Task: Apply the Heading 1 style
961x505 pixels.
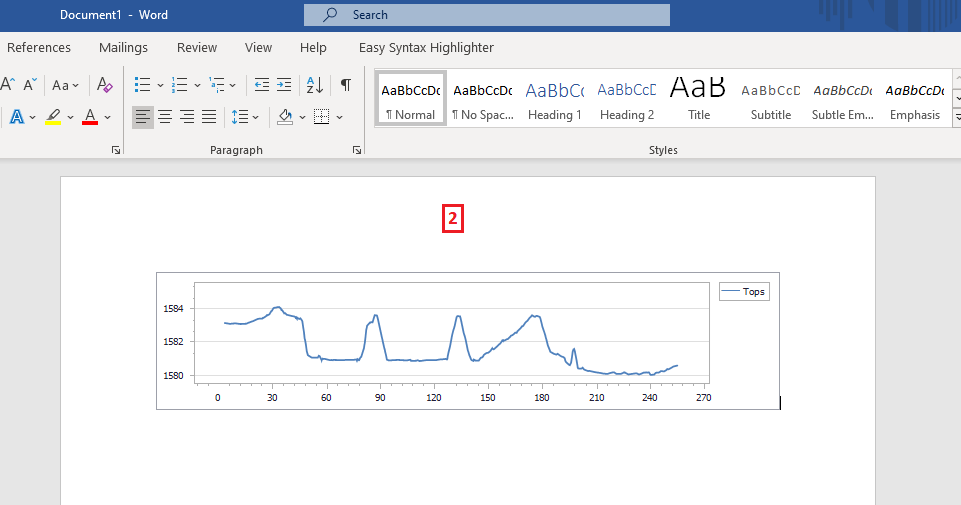Action: pyautogui.click(x=555, y=100)
